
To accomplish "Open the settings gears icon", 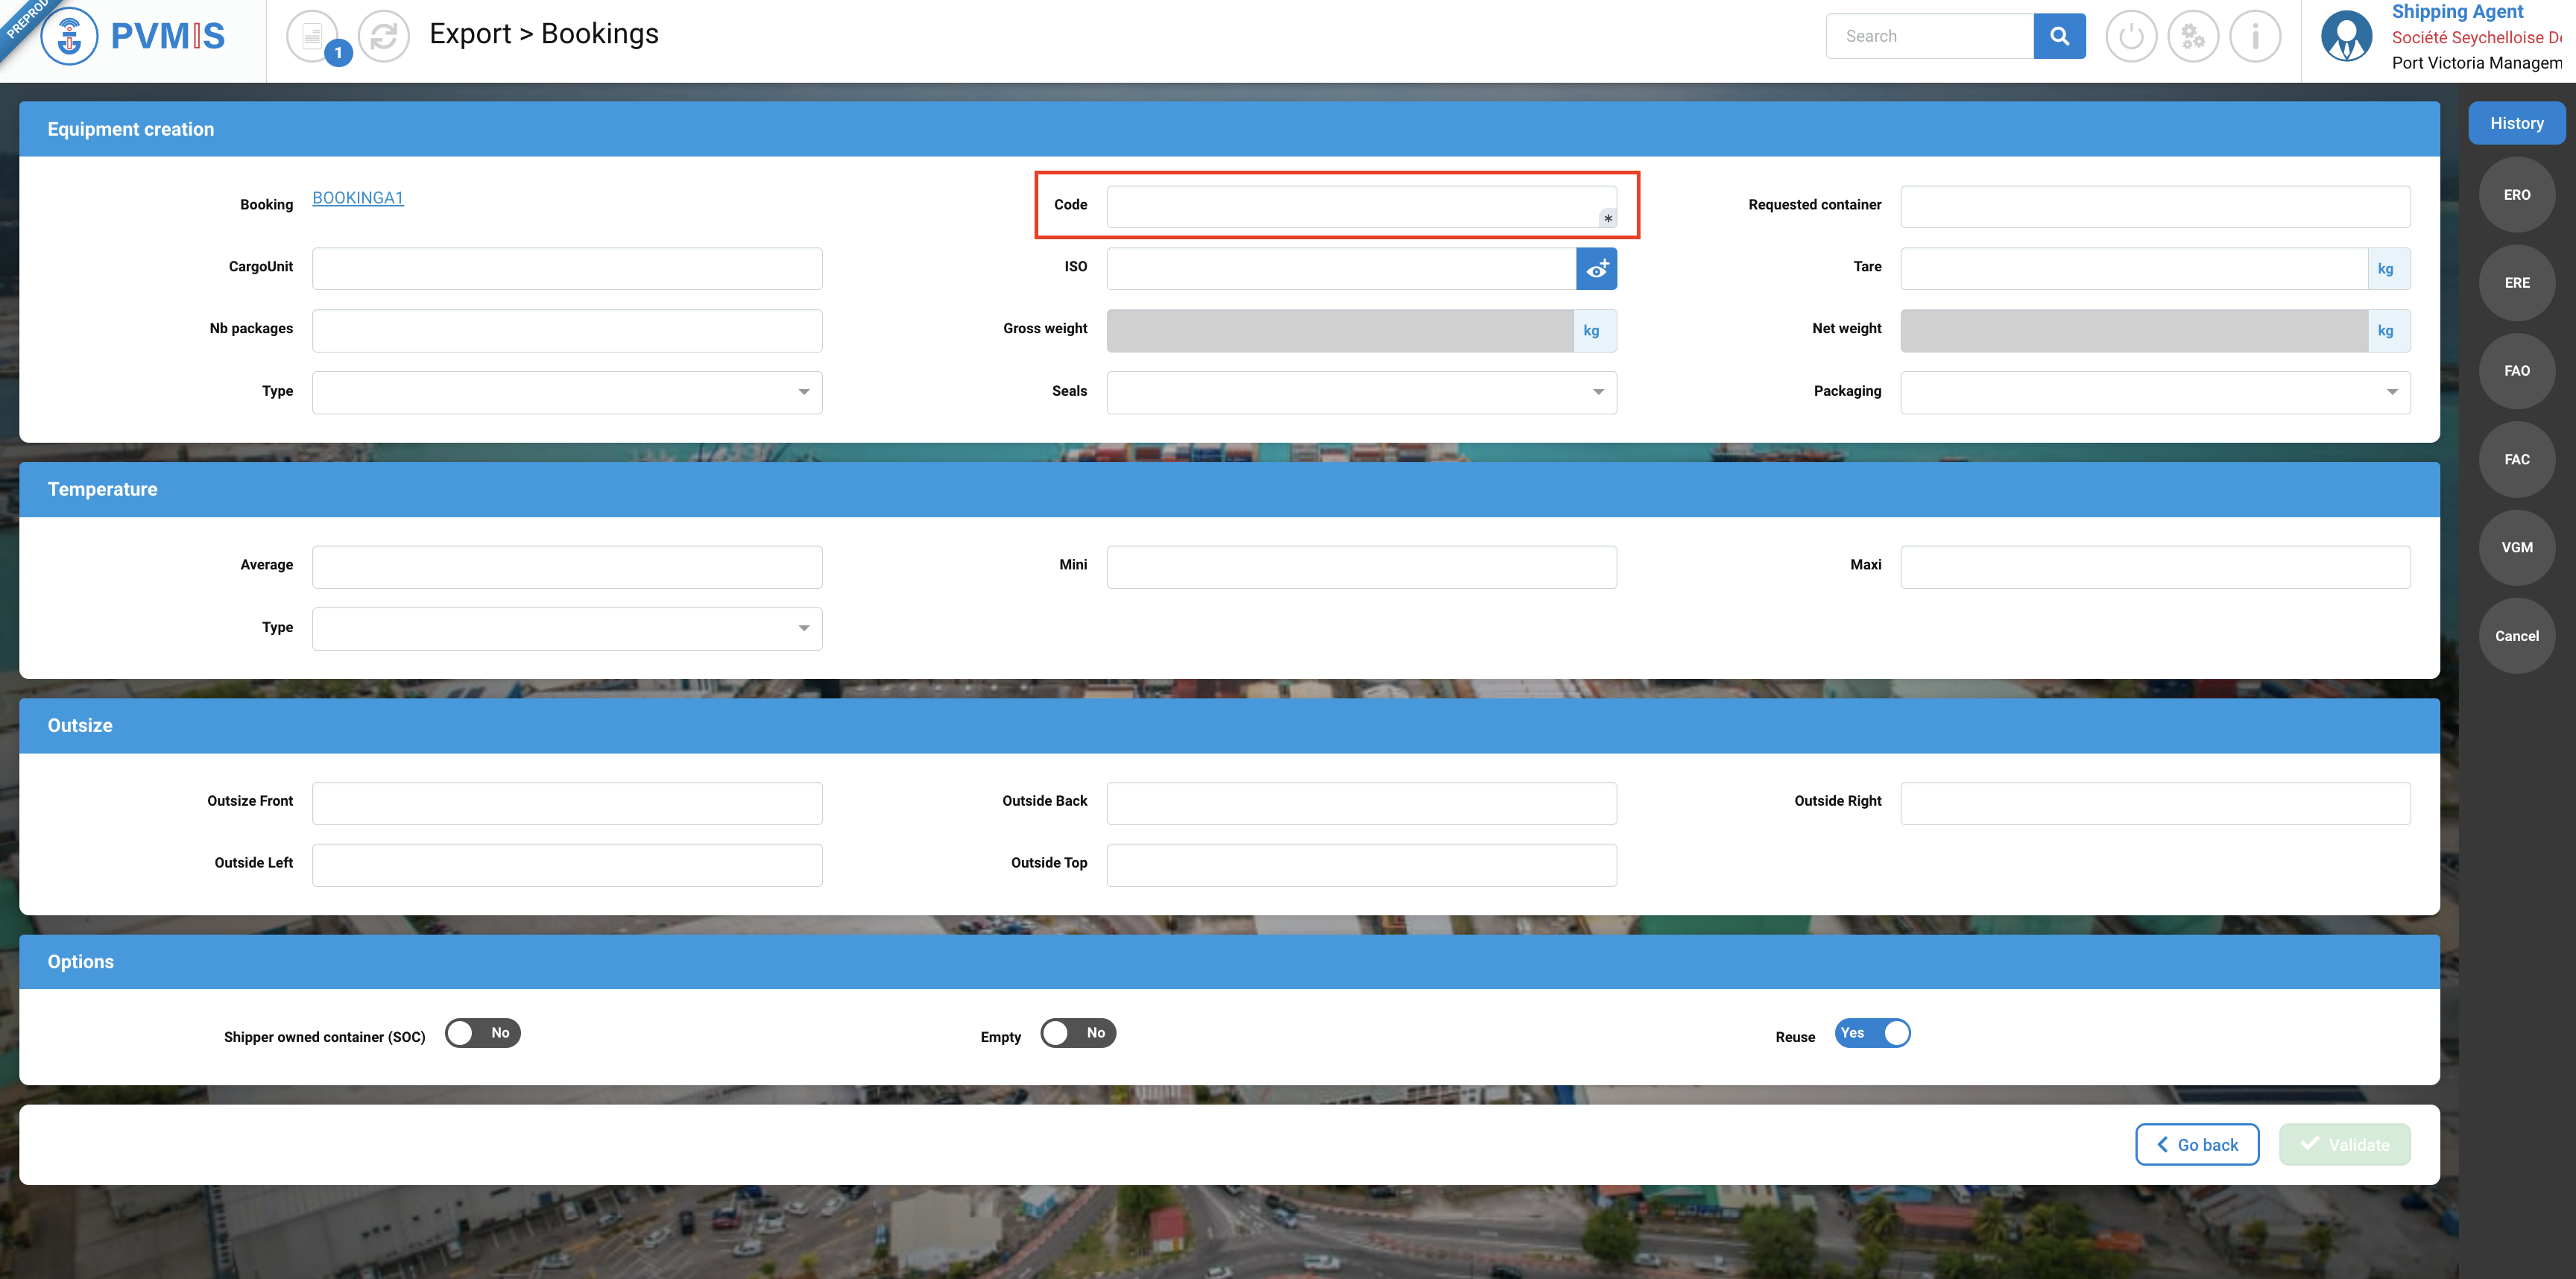I will [x=2193, y=37].
